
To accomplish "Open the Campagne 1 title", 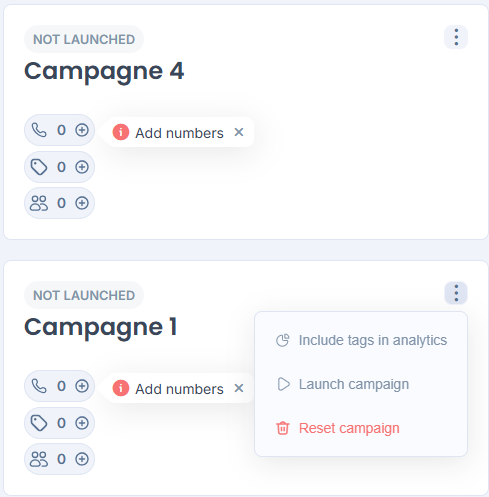I will (x=101, y=327).
